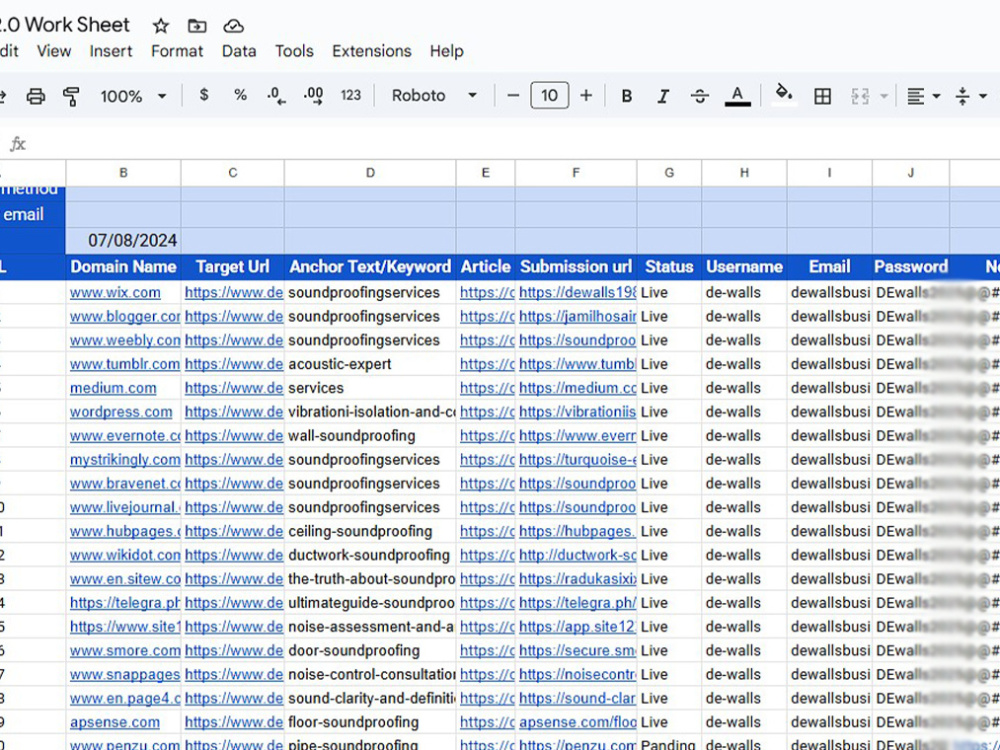Viewport: 1000px width, 750px height.
Task: Open the Roboto font dropdown
Action: click(434, 96)
